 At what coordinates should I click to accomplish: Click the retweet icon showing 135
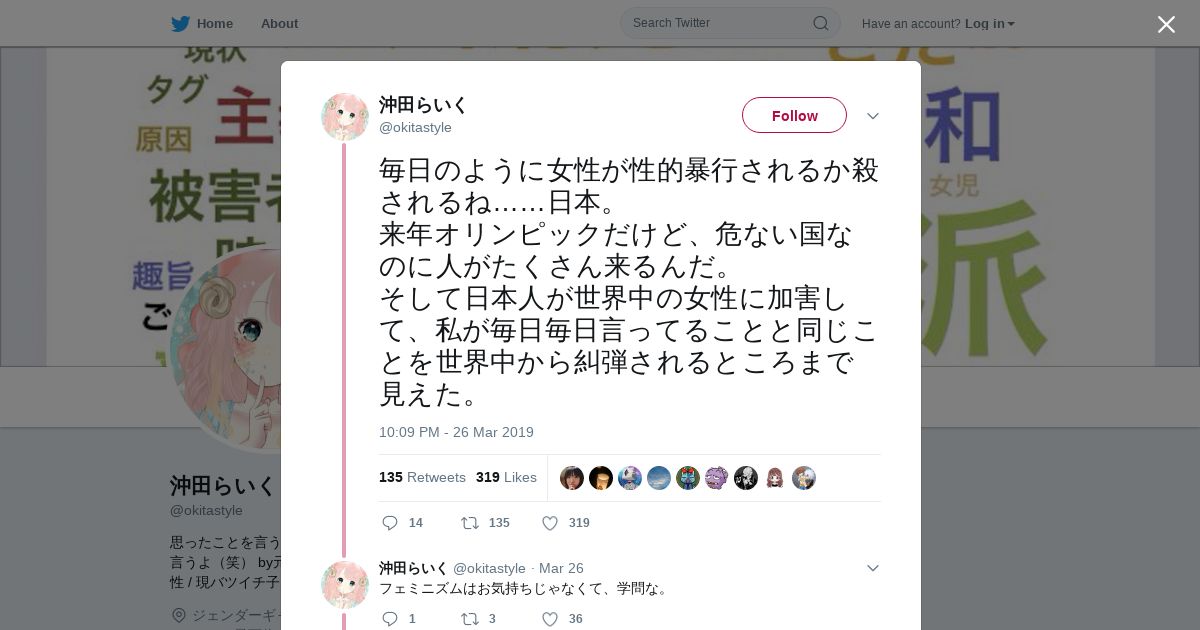pyautogui.click(x=469, y=523)
